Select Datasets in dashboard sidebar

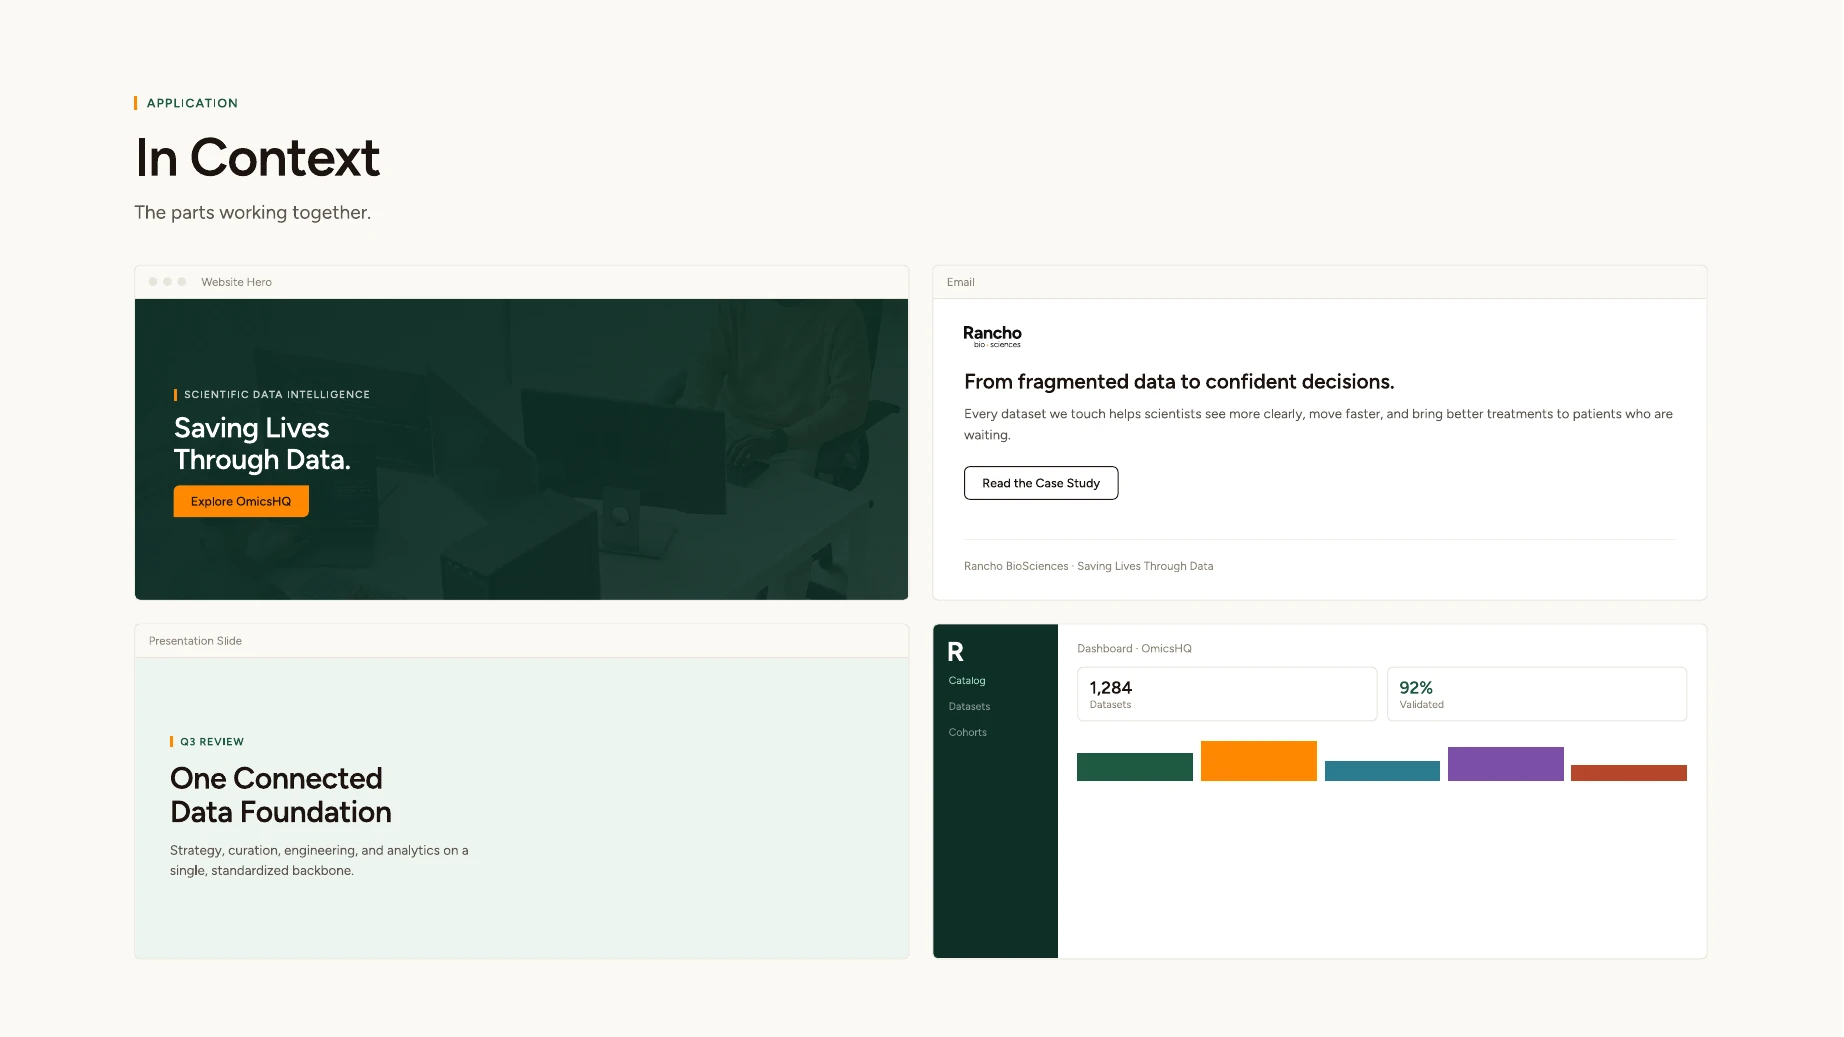coord(969,707)
